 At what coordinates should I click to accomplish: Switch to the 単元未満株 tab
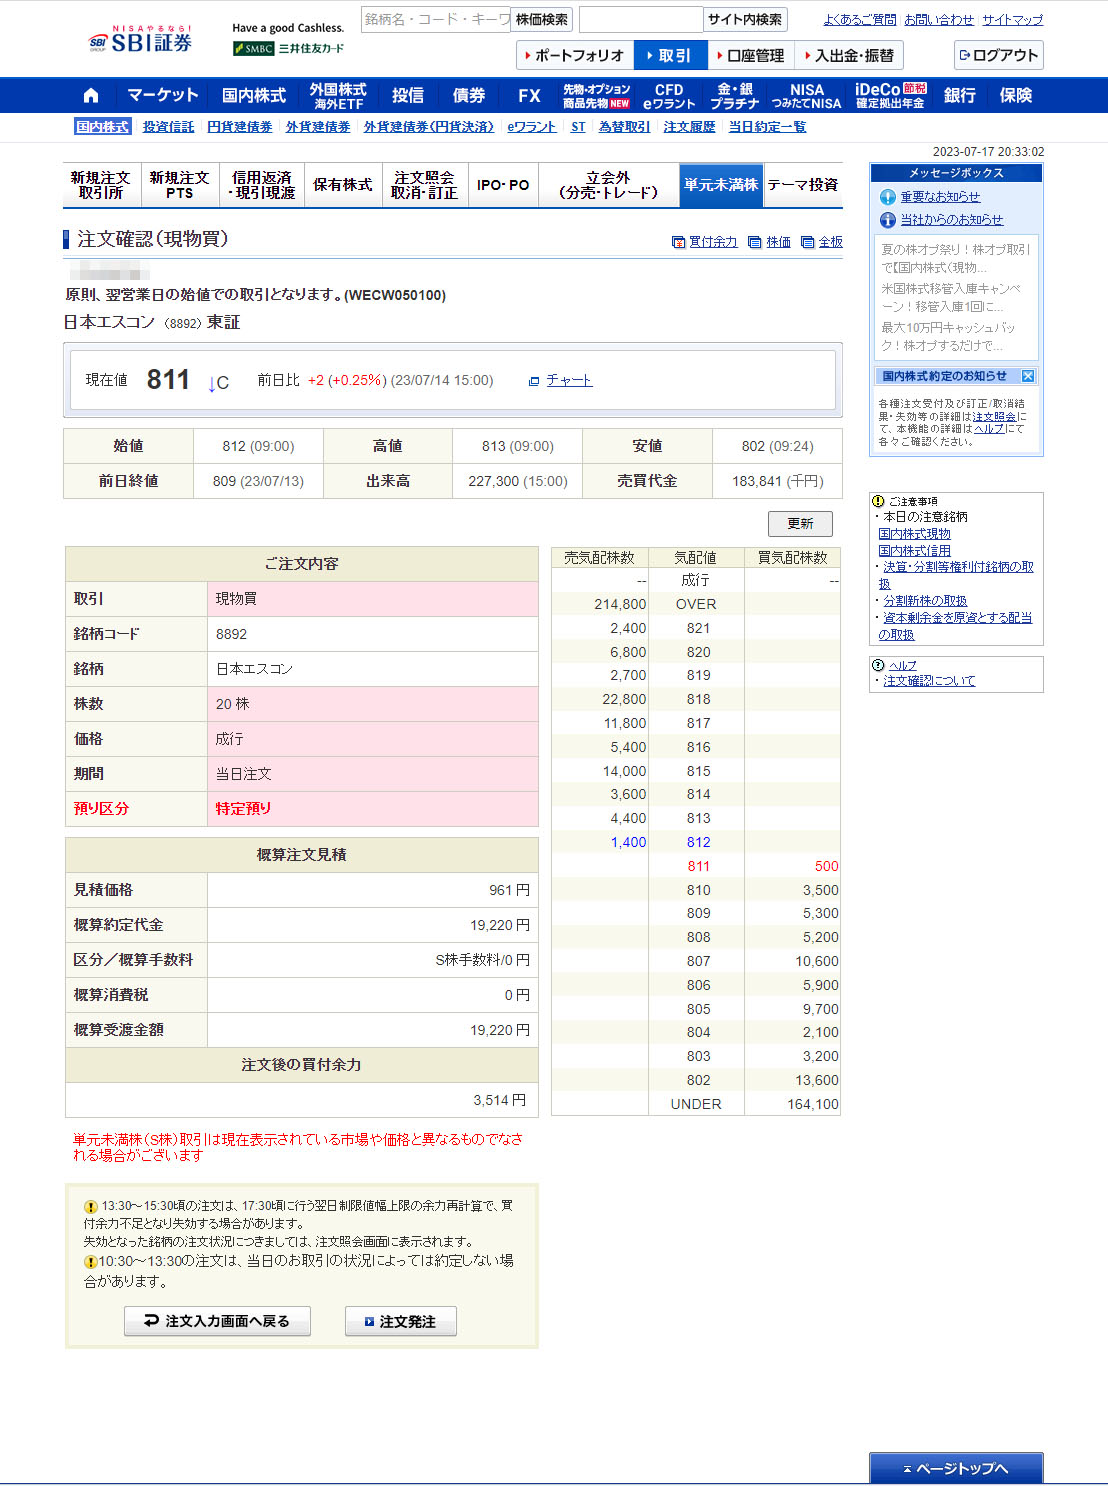(720, 185)
